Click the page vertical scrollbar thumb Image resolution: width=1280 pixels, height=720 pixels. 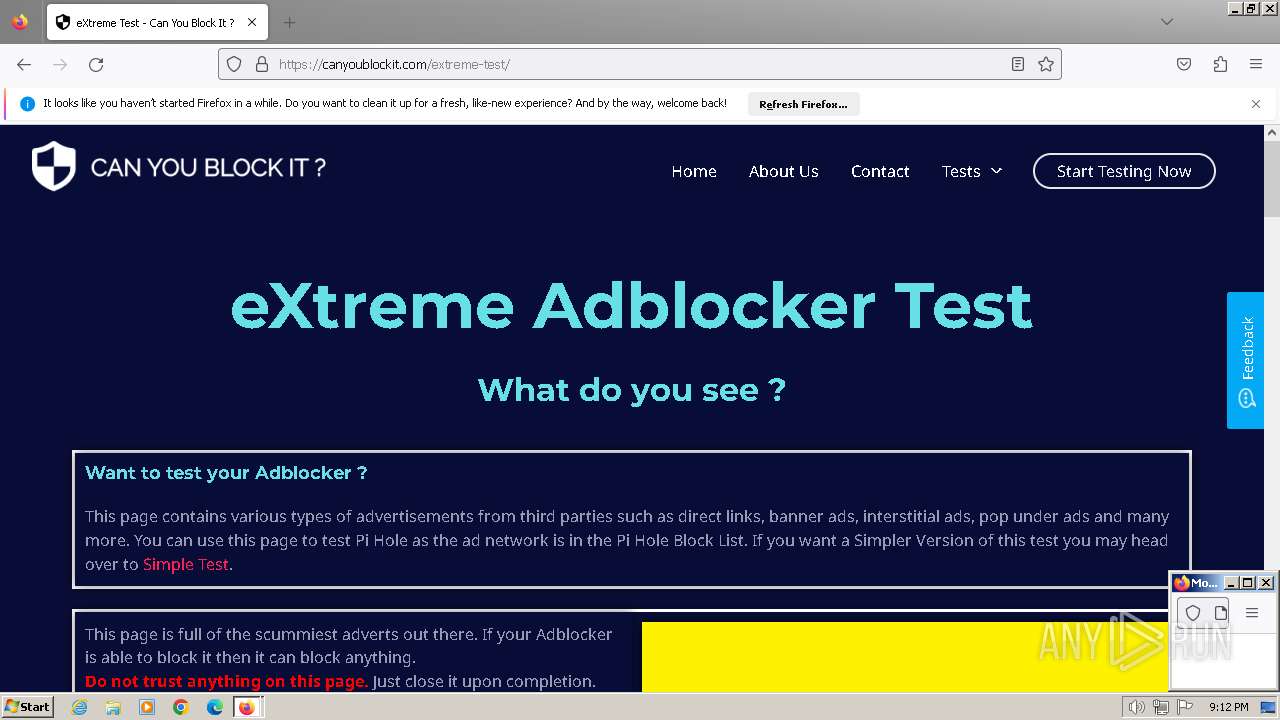pos(1272,180)
